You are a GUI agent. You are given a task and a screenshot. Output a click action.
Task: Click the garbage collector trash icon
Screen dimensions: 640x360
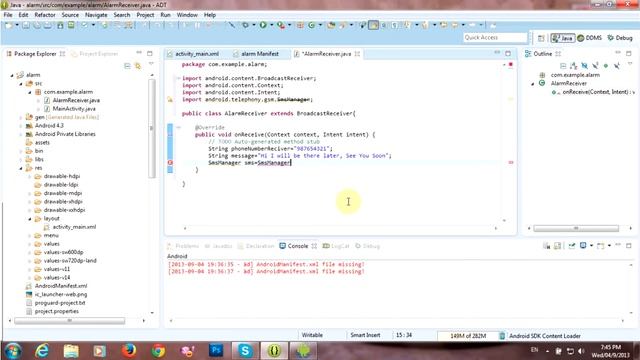click(x=502, y=336)
